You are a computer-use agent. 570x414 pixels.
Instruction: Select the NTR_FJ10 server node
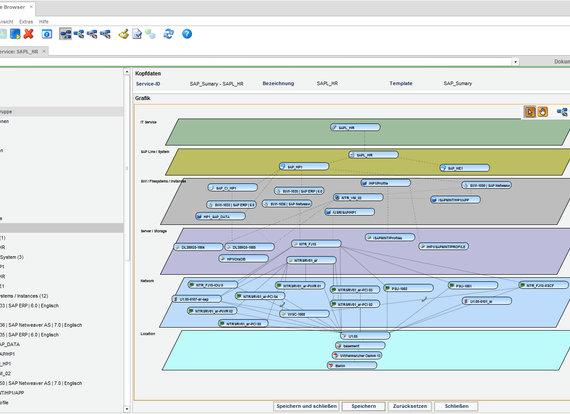point(316,244)
